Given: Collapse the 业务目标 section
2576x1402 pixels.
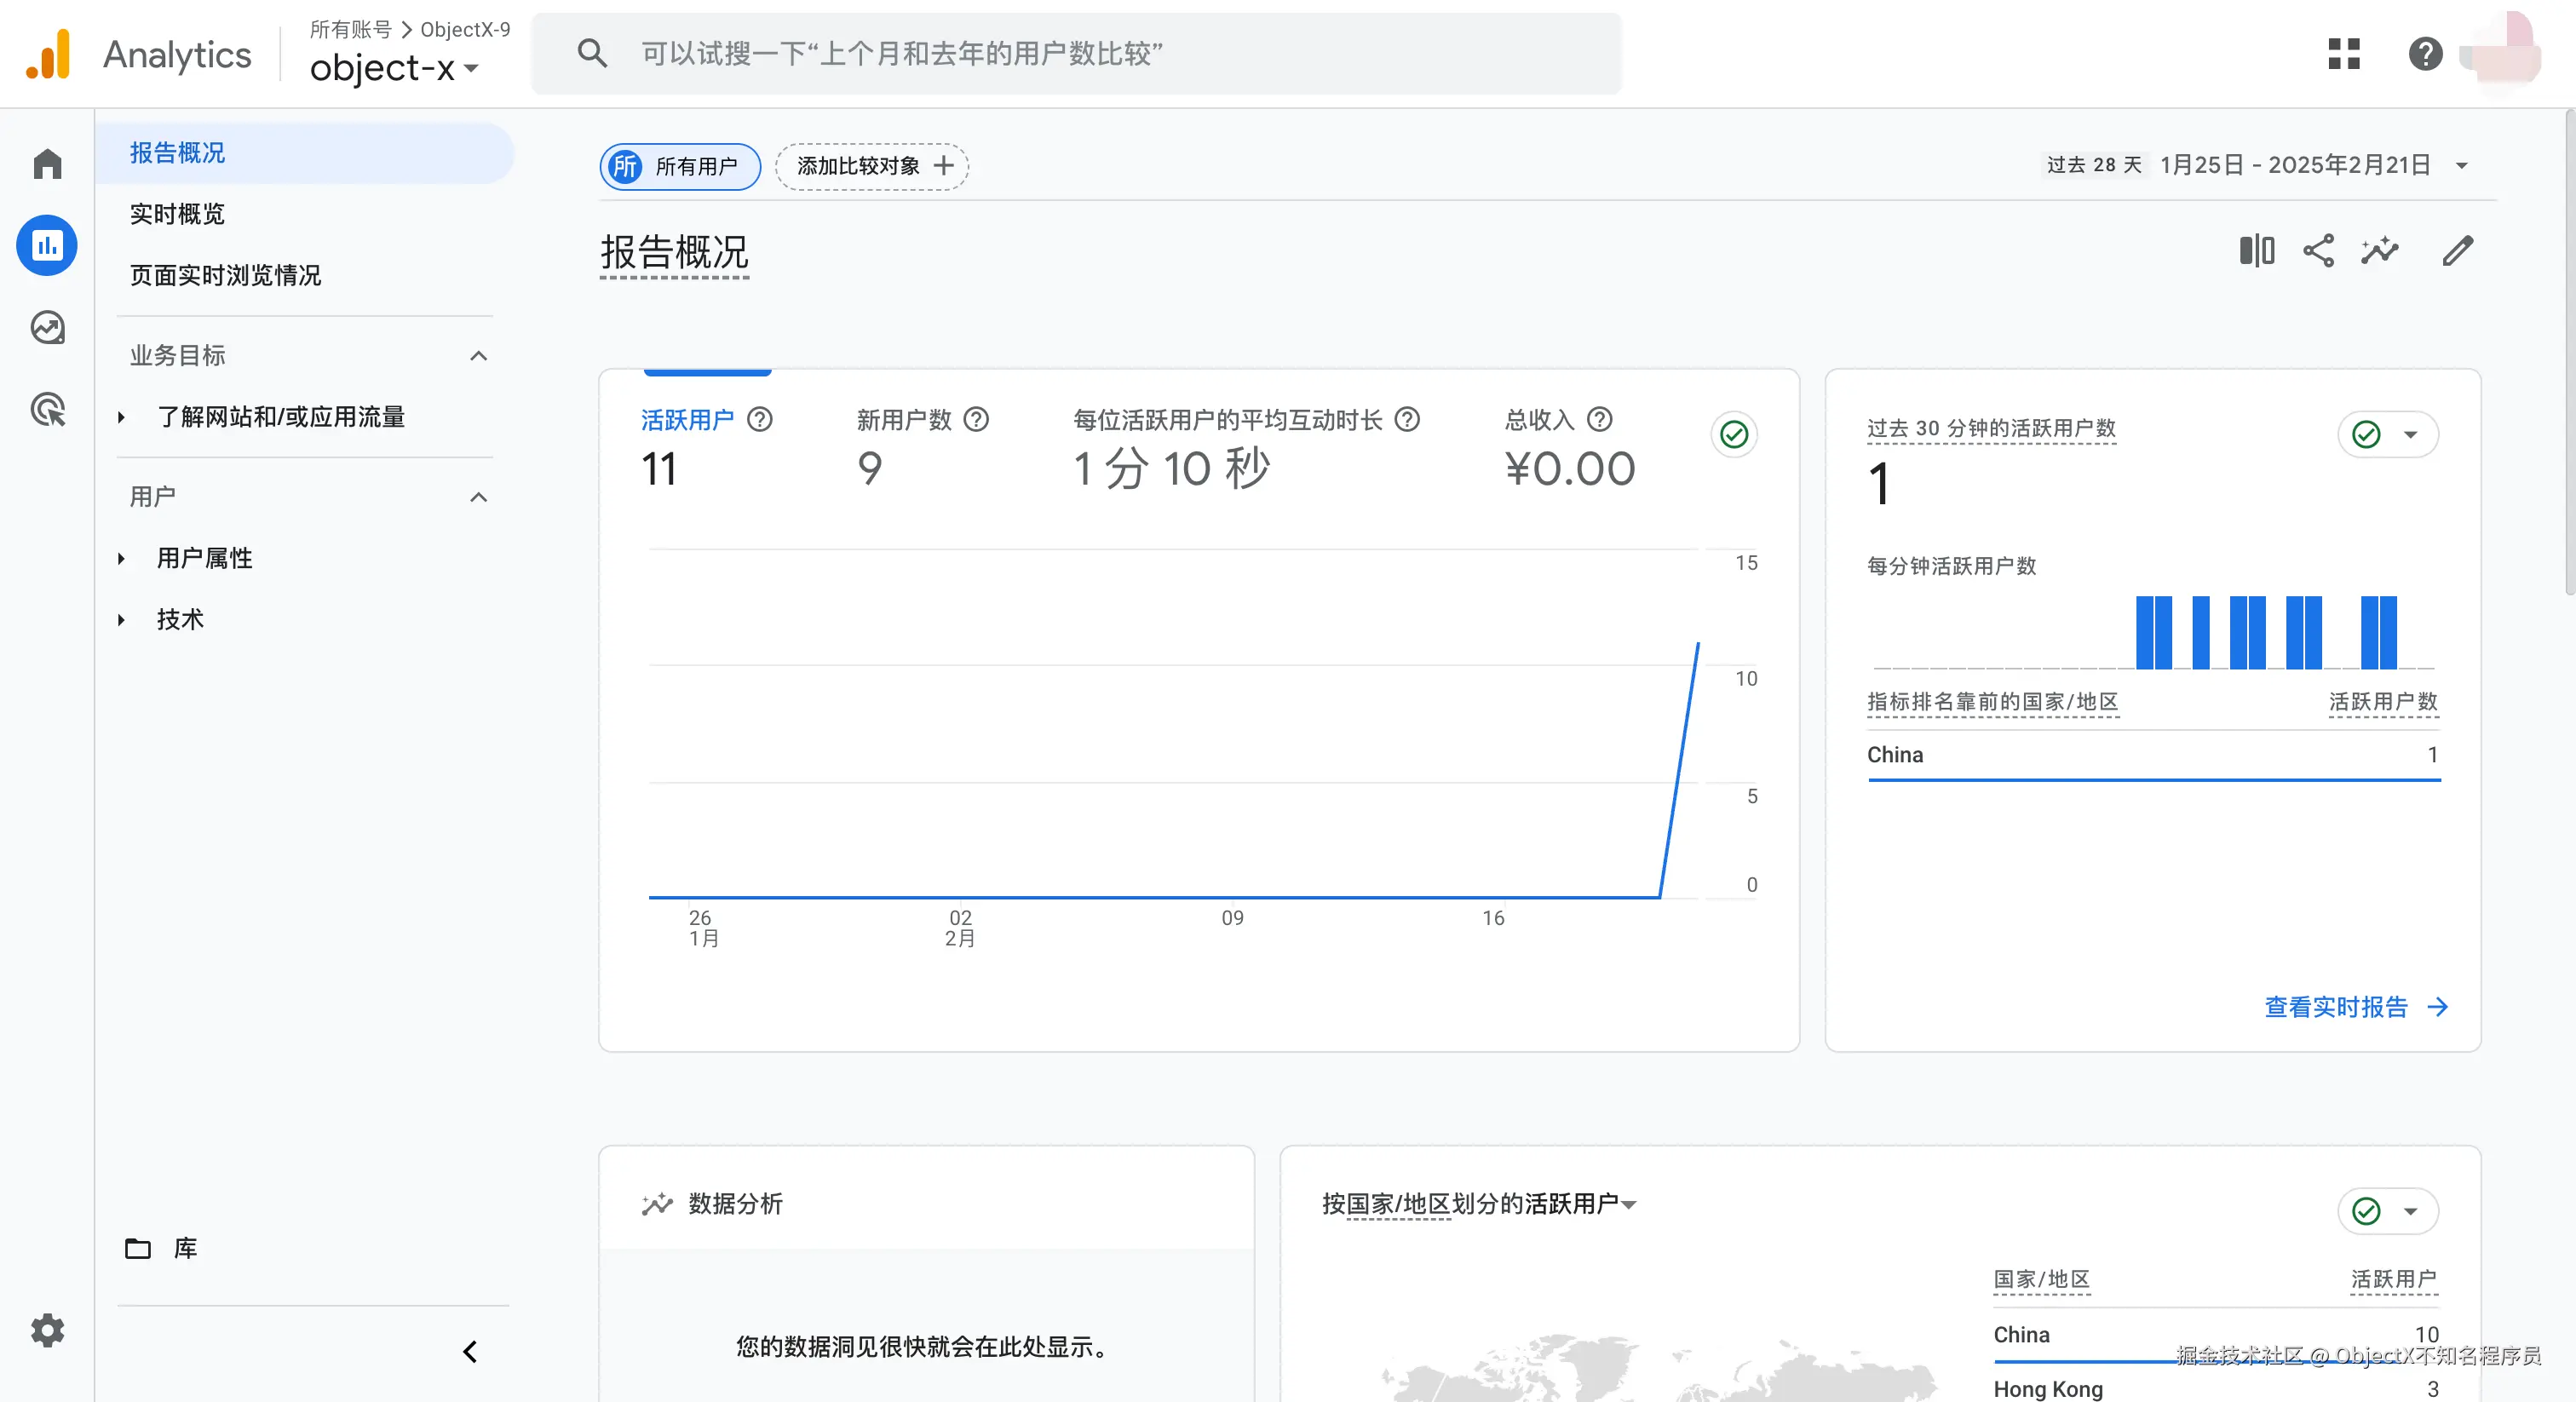Looking at the screenshot, I should coord(479,356).
